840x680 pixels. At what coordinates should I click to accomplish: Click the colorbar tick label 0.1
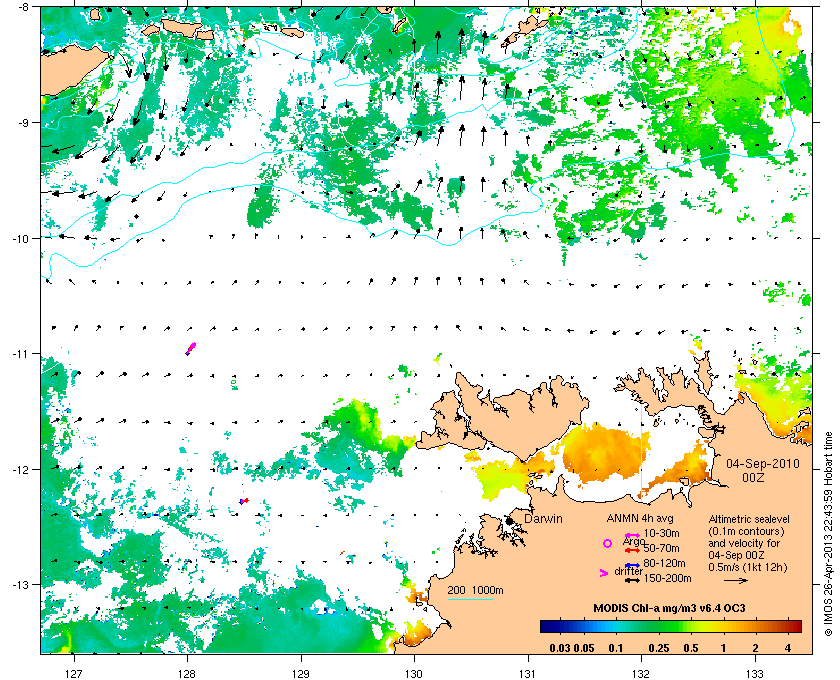tap(616, 648)
